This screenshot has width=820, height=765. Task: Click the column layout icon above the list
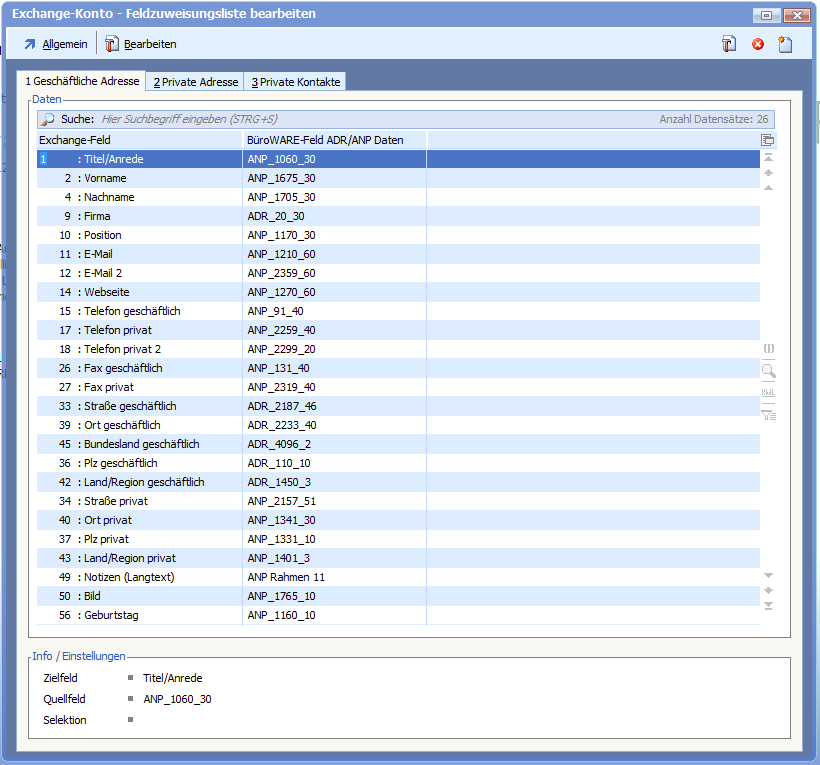click(x=768, y=140)
